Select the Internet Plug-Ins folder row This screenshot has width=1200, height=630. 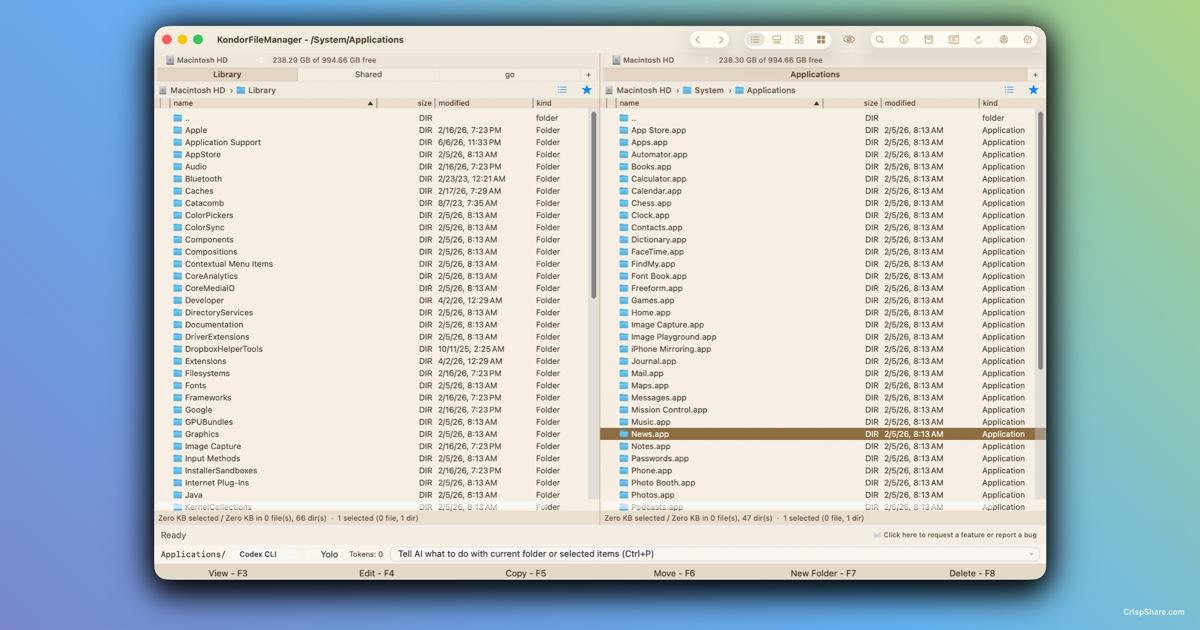374,483
